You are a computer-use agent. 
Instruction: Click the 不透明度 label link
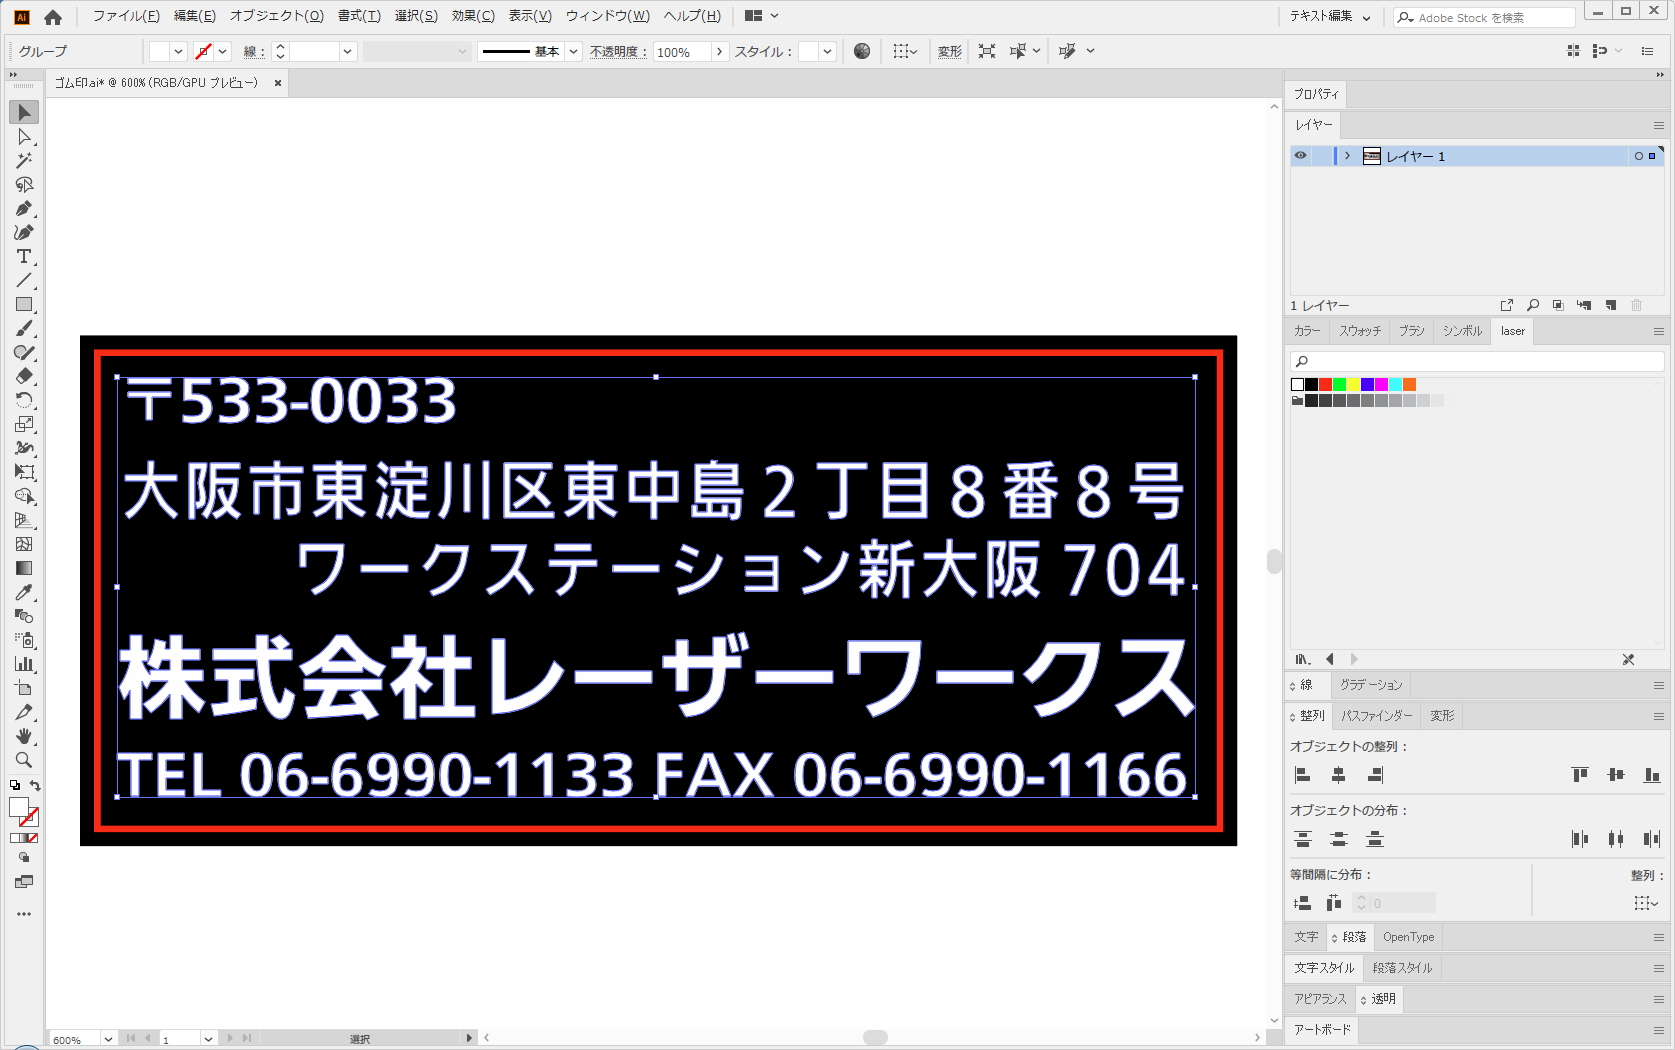tap(617, 52)
